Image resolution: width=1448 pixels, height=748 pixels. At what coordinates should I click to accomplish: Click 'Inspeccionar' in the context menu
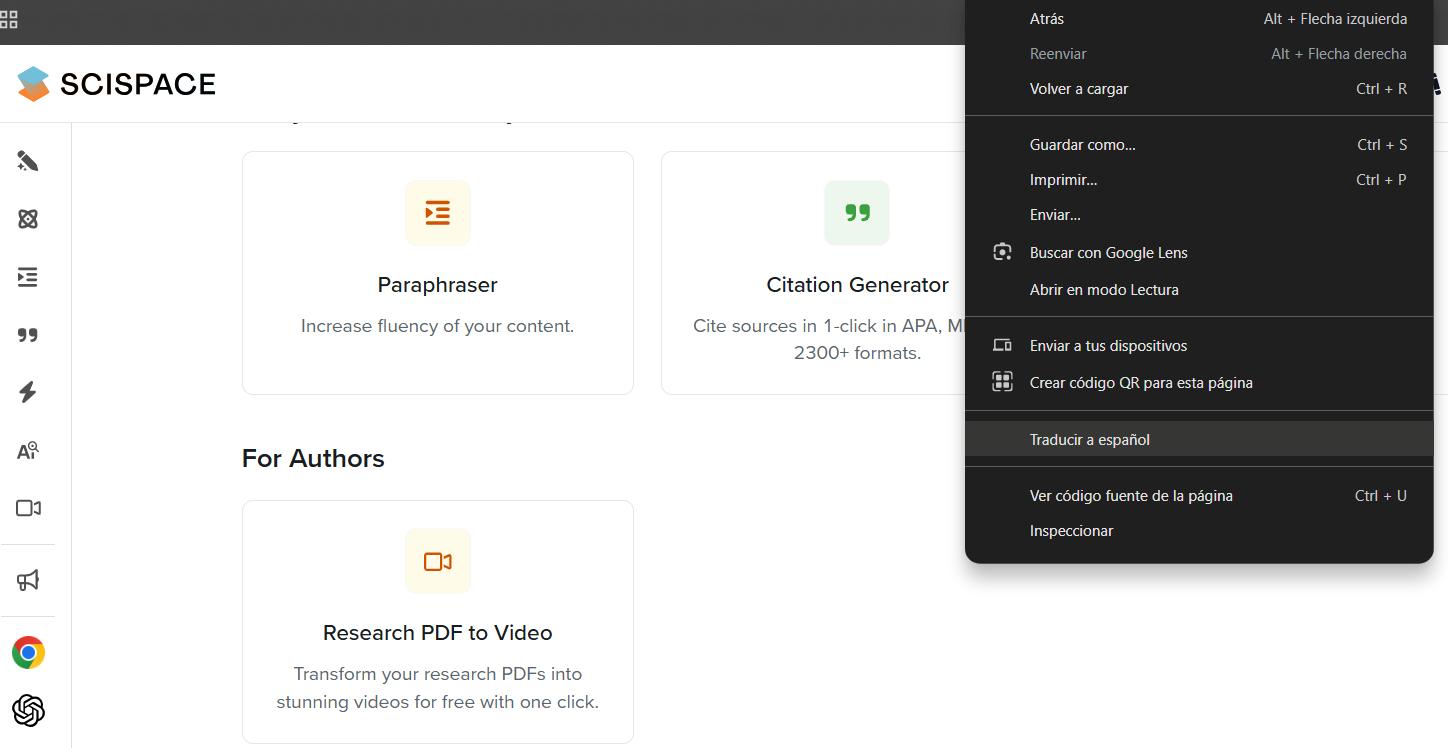[x=1071, y=531]
